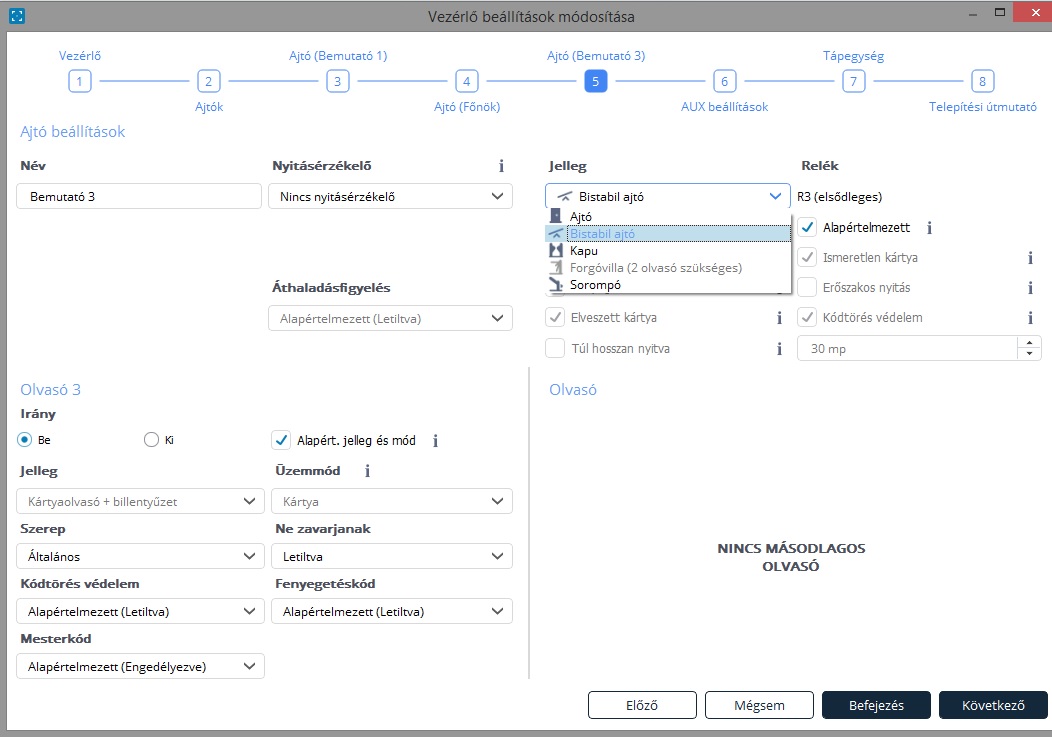Open info icon for Ismeretlen kártya
This screenshot has width=1052, height=737.
[1029, 258]
